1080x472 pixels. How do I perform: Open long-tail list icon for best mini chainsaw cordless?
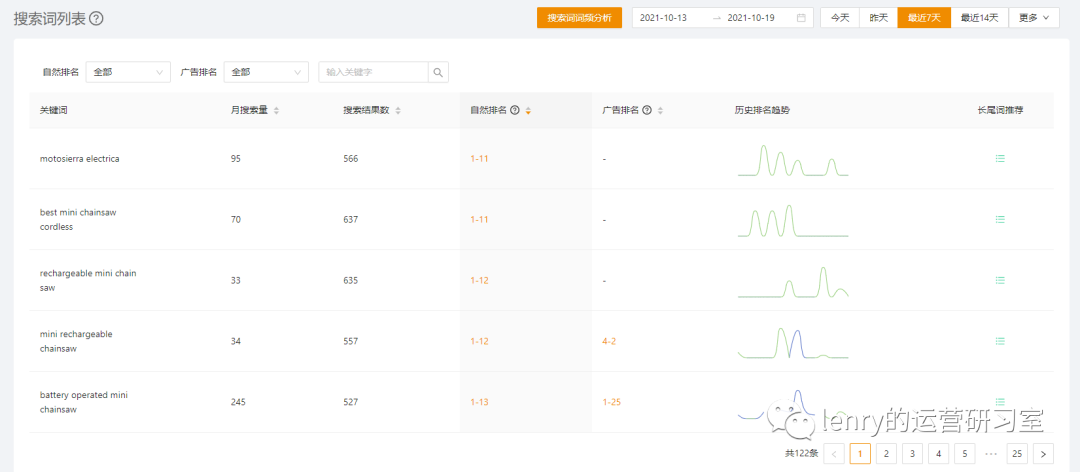[x=1000, y=219]
